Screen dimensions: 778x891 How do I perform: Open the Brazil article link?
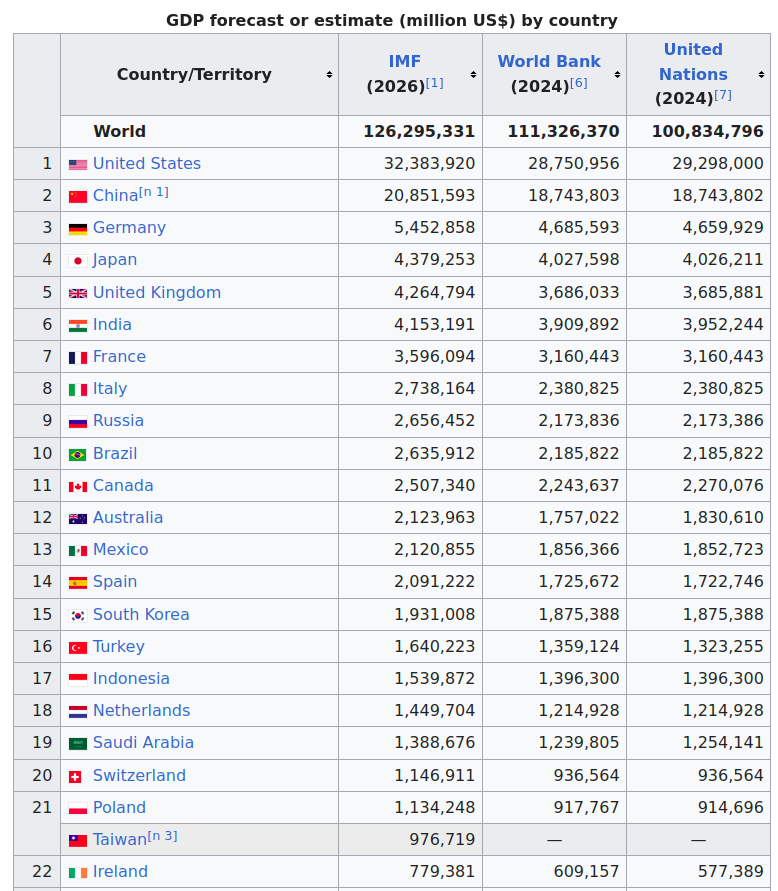coord(115,453)
